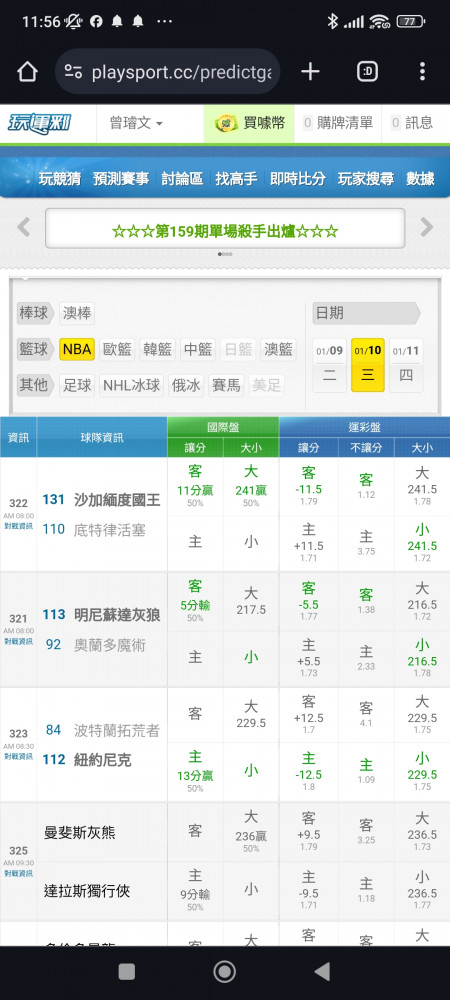
Task: Show next banner with right arrow
Action: (x=426, y=227)
